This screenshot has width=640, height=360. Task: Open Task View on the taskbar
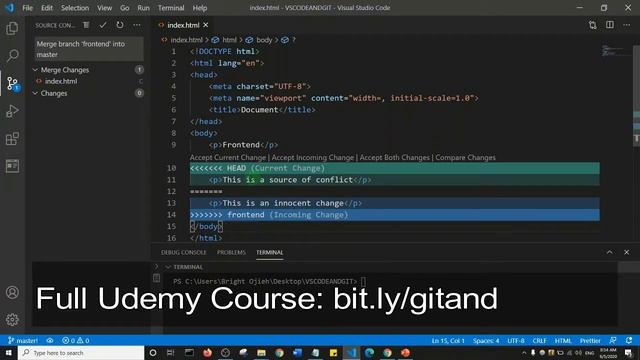(171, 353)
